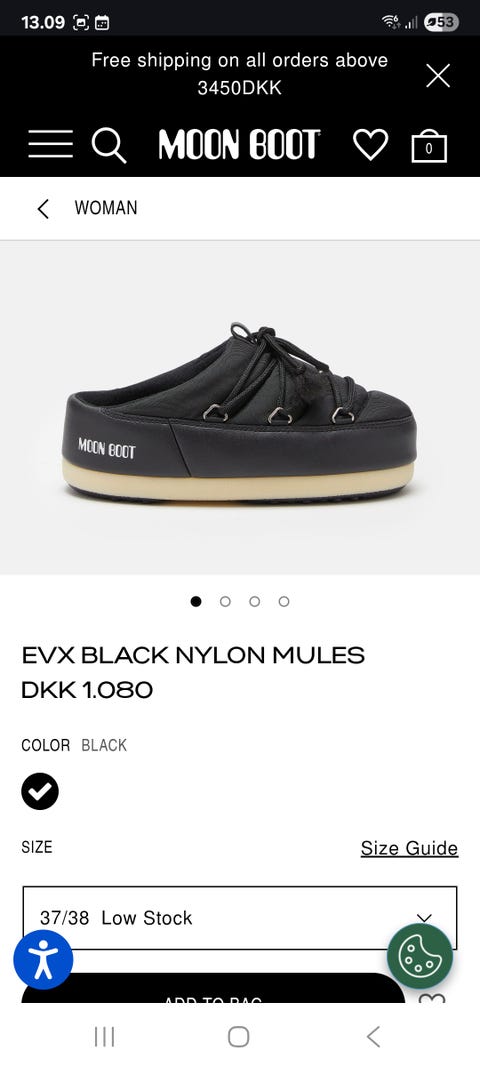Open the WOMAN category breadcrumb
Image resolution: width=480 pixels, height=1067 pixels.
(x=106, y=208)
